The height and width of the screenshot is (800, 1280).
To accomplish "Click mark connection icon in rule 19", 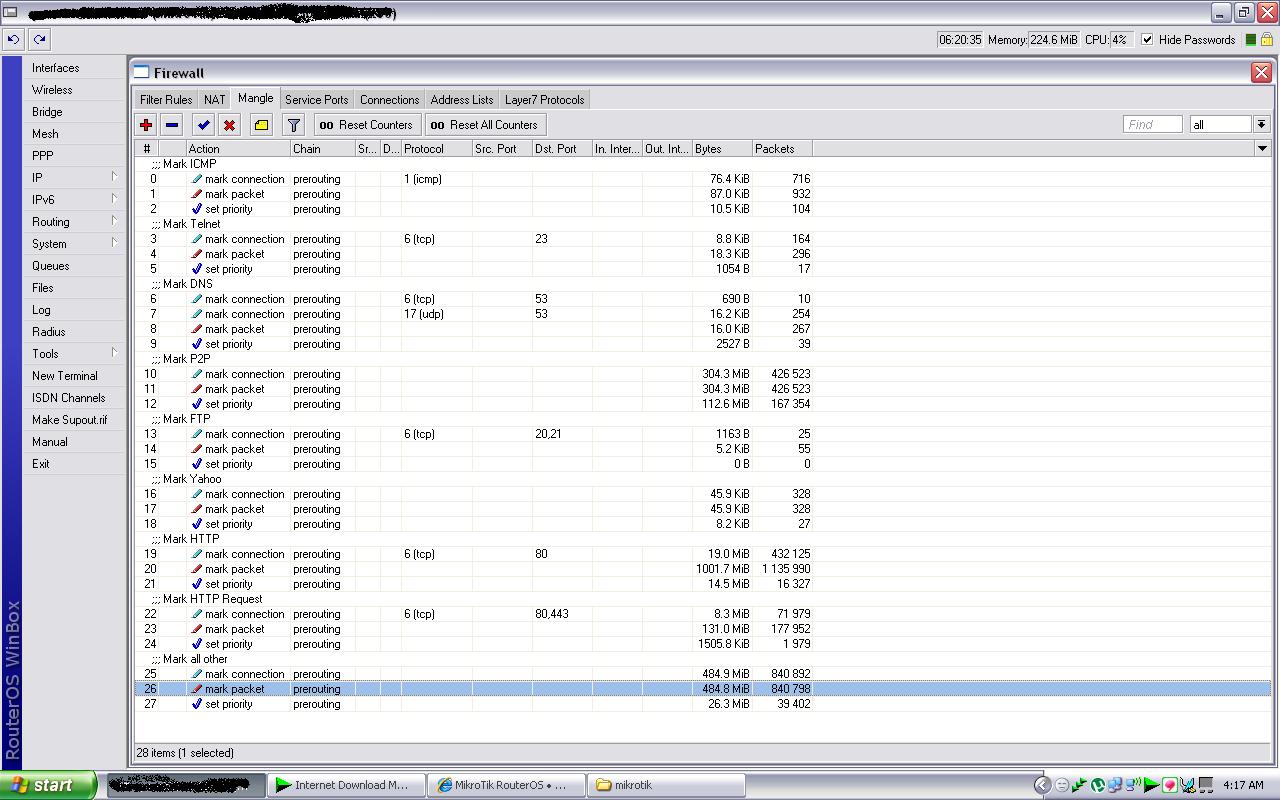I will point(197,554).
